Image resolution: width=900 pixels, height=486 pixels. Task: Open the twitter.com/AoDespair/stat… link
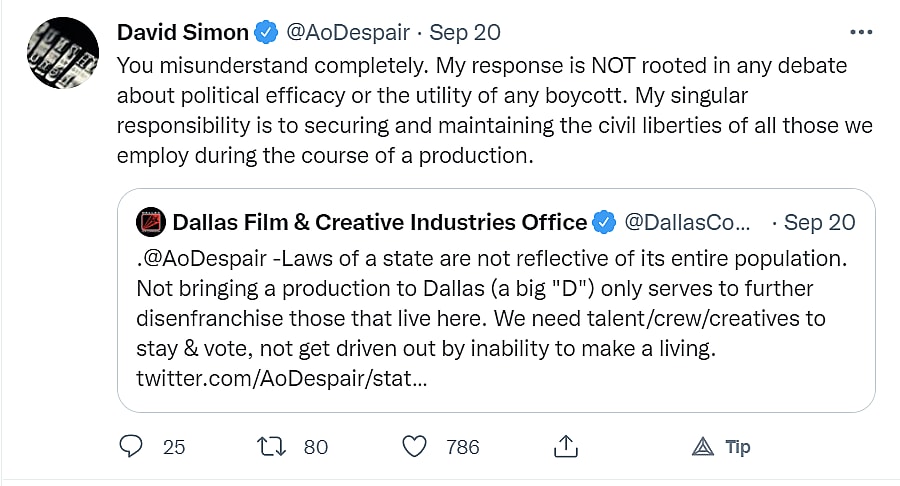[x=281, y=381]
